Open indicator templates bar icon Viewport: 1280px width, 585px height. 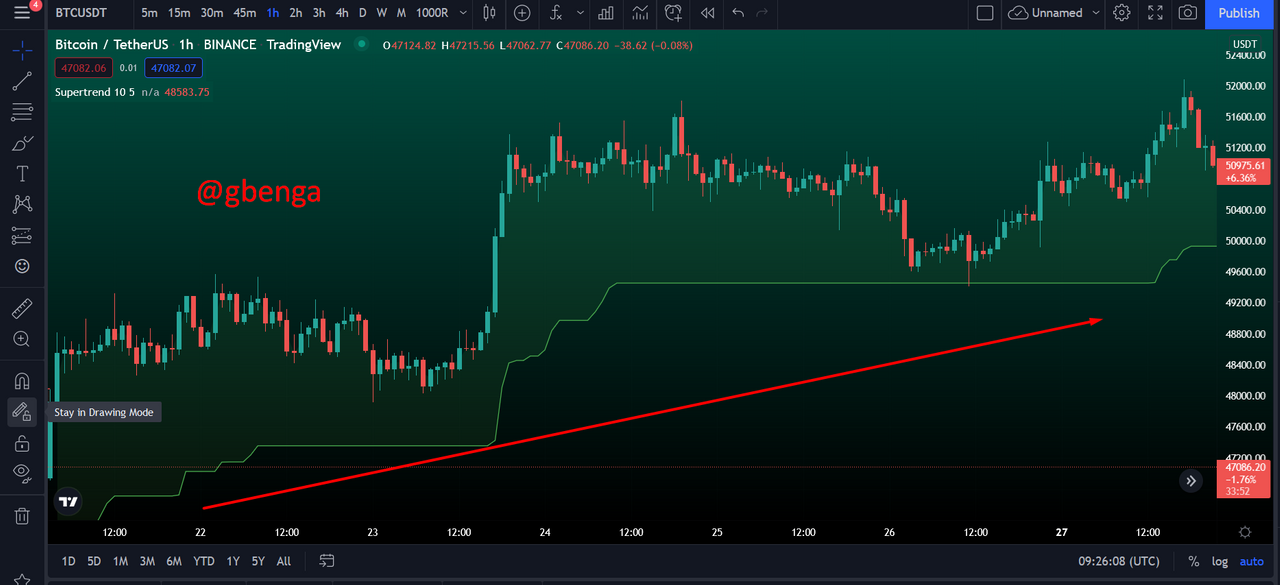(606, 13)
